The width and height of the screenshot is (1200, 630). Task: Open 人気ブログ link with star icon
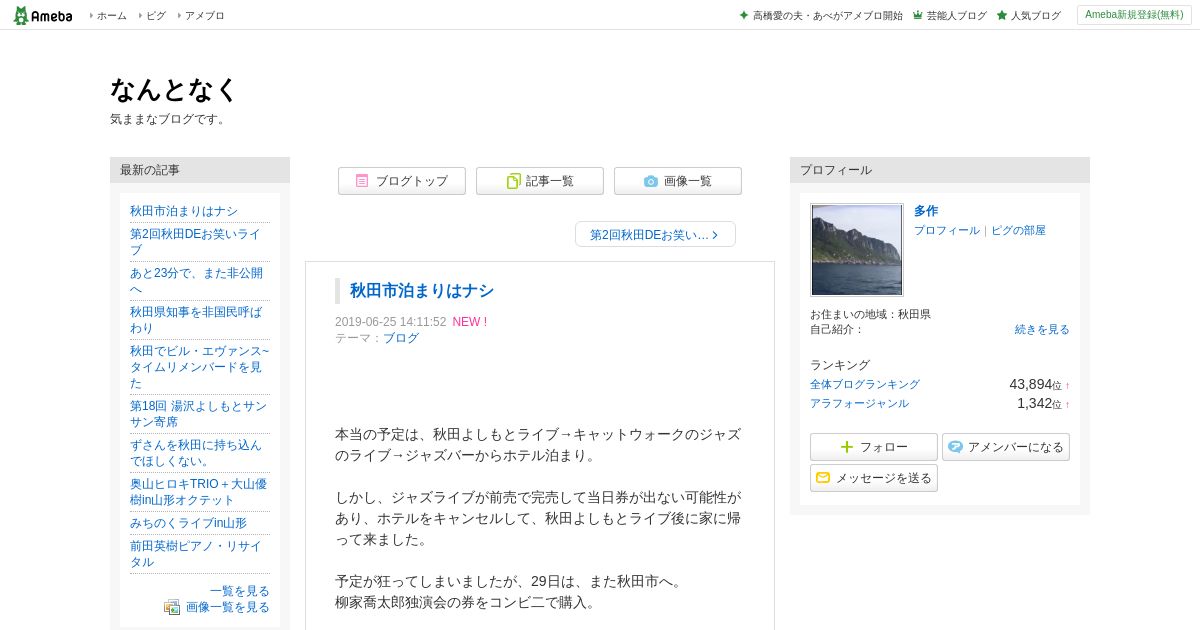(x=1035, y=16)
